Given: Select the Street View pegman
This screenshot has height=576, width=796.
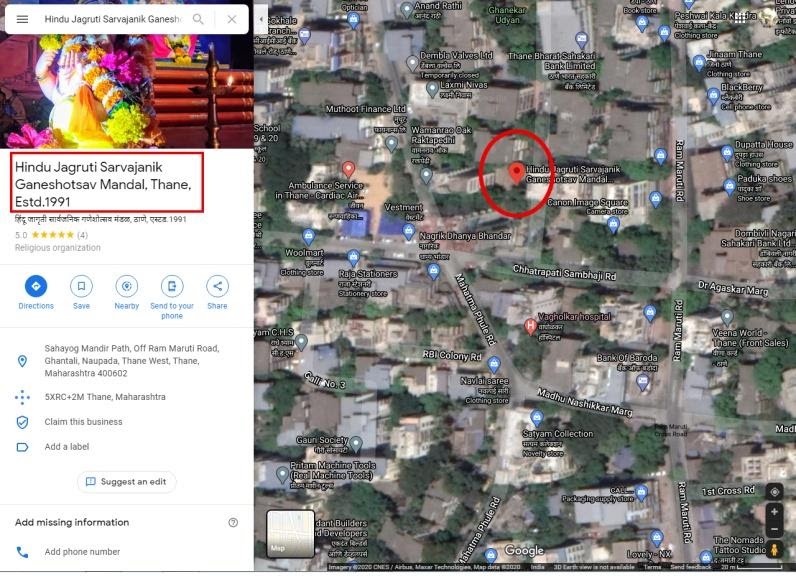Looking at the screenshot, I should pos(774,550).
